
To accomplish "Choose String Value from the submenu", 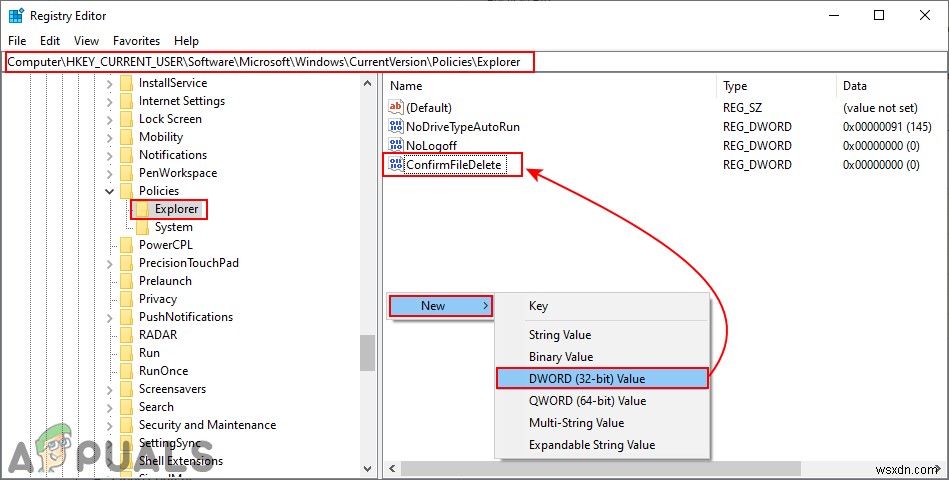I will pos(602,335).
